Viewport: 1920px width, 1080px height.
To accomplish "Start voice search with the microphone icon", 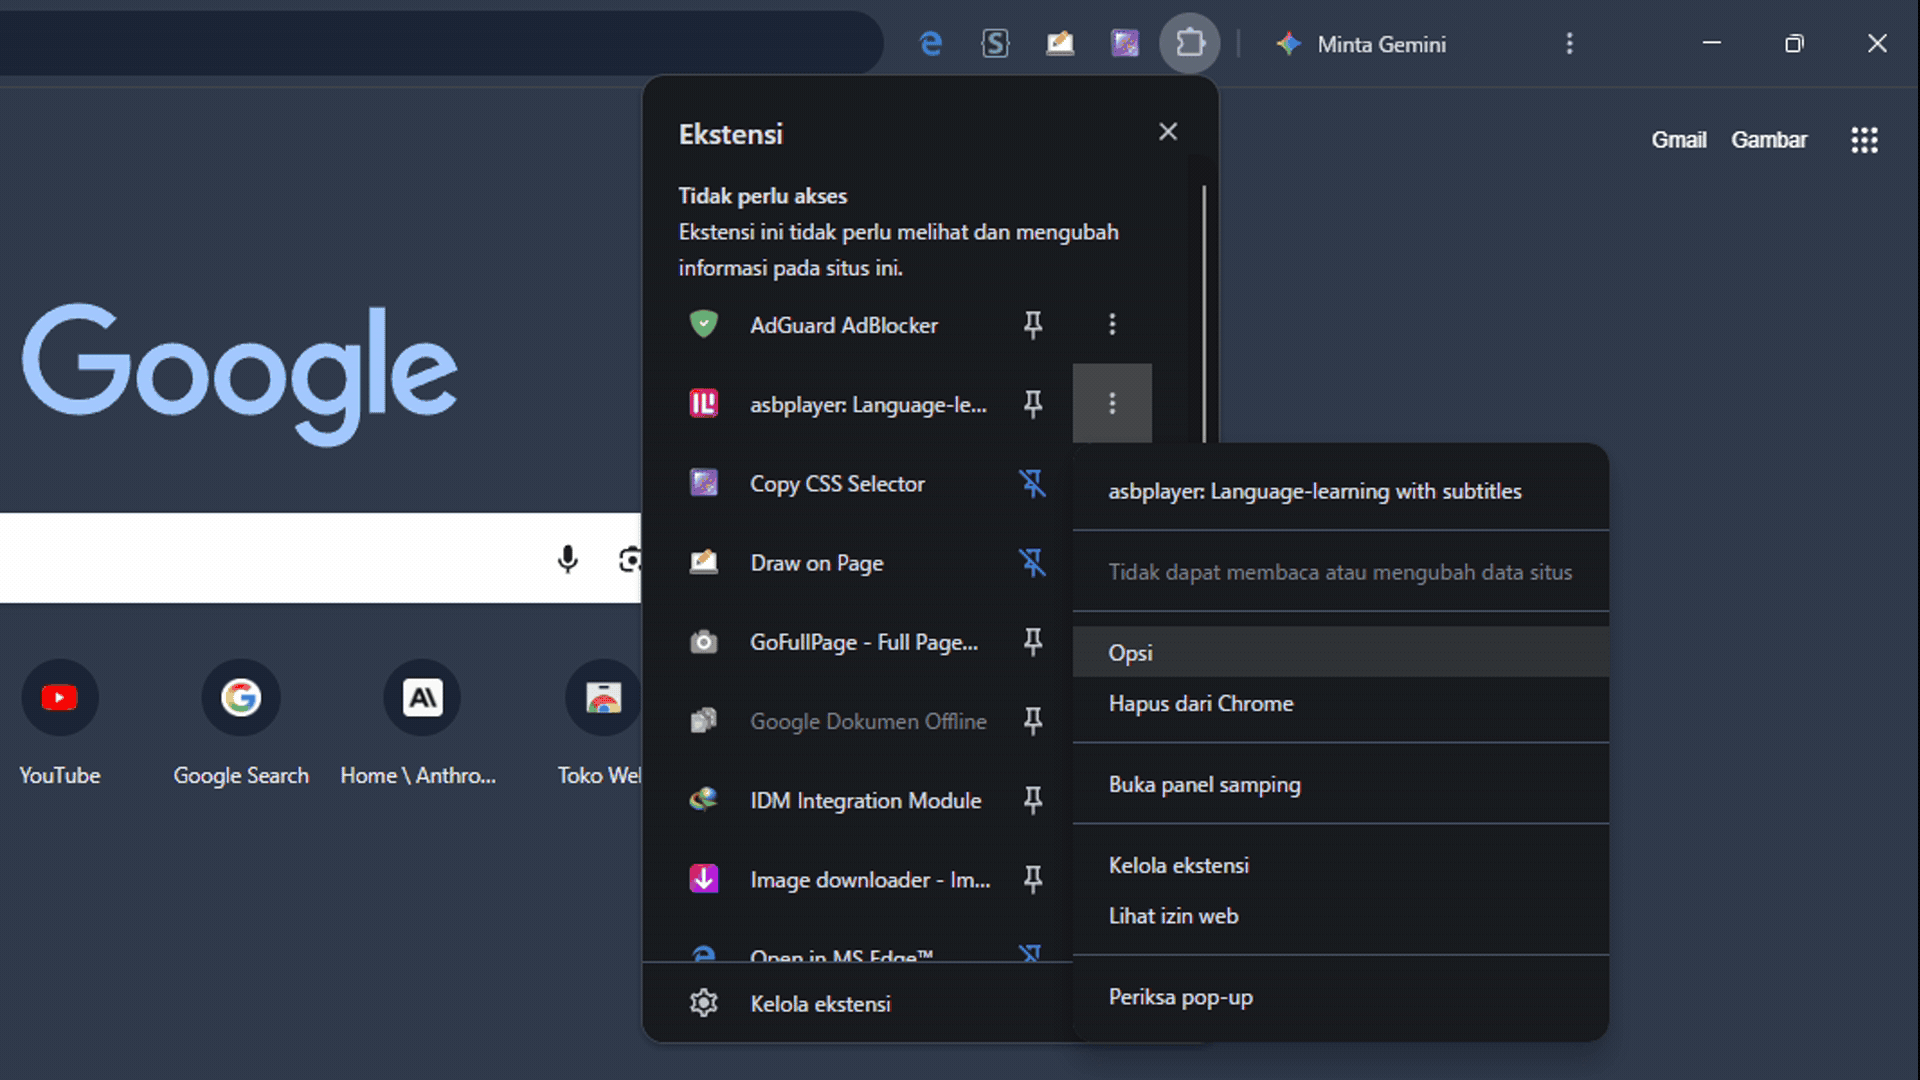I will pos(567,559).
